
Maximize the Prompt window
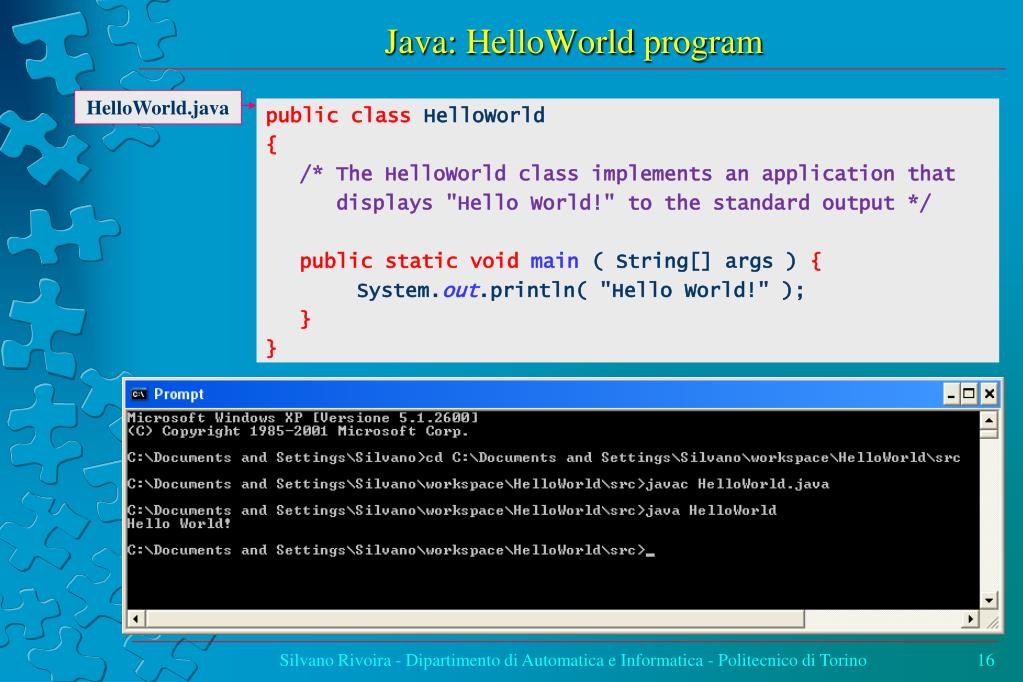click(969, 394)
